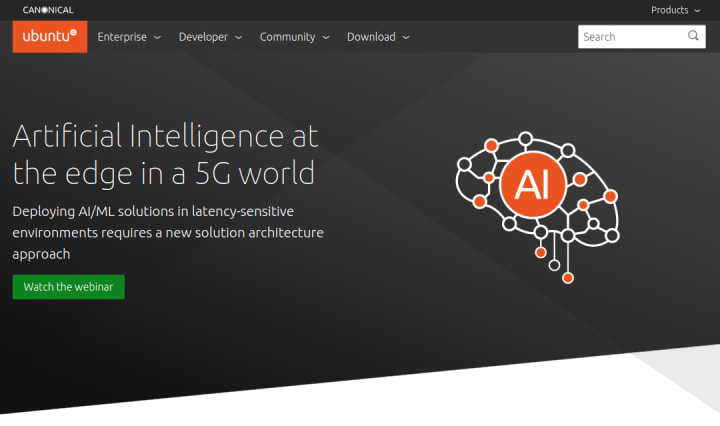The width and height of the screenshot is (720, 426).
Task: Click the Deploying AI/ML solutions paragraph
Action: click(168, 233)
